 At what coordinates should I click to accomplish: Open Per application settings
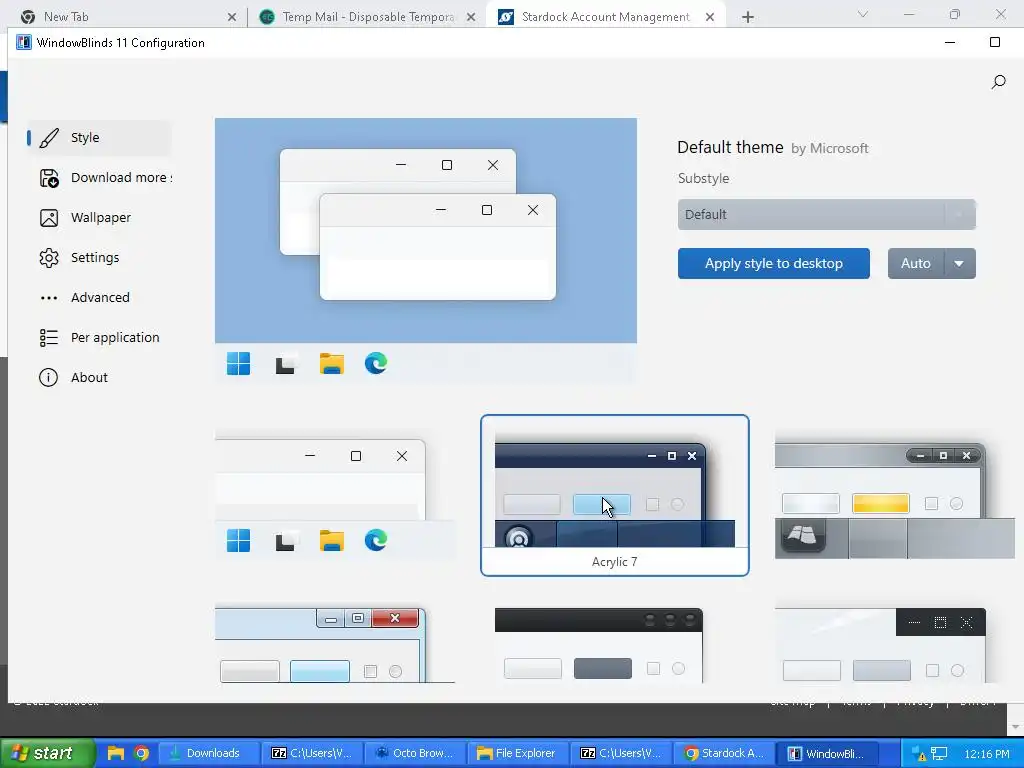(99, 337)
